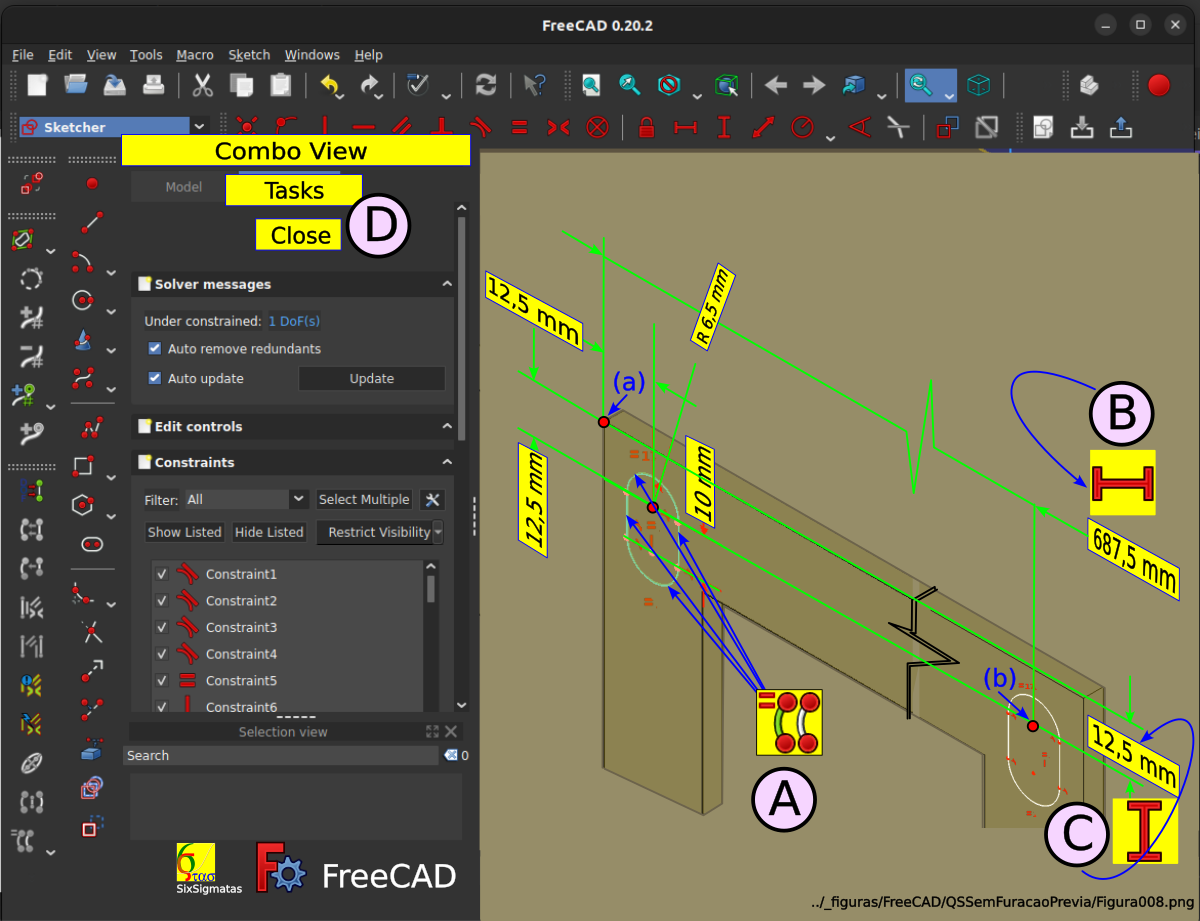The image size is (1200, 921).
Task: Click the horizontal distance constraint icon
Action: [685, 127]
